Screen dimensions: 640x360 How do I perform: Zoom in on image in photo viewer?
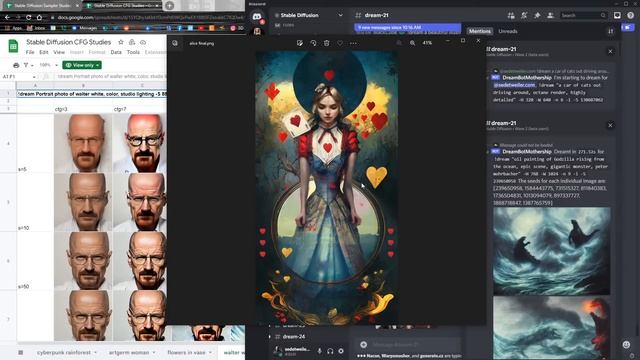point(412,43)
